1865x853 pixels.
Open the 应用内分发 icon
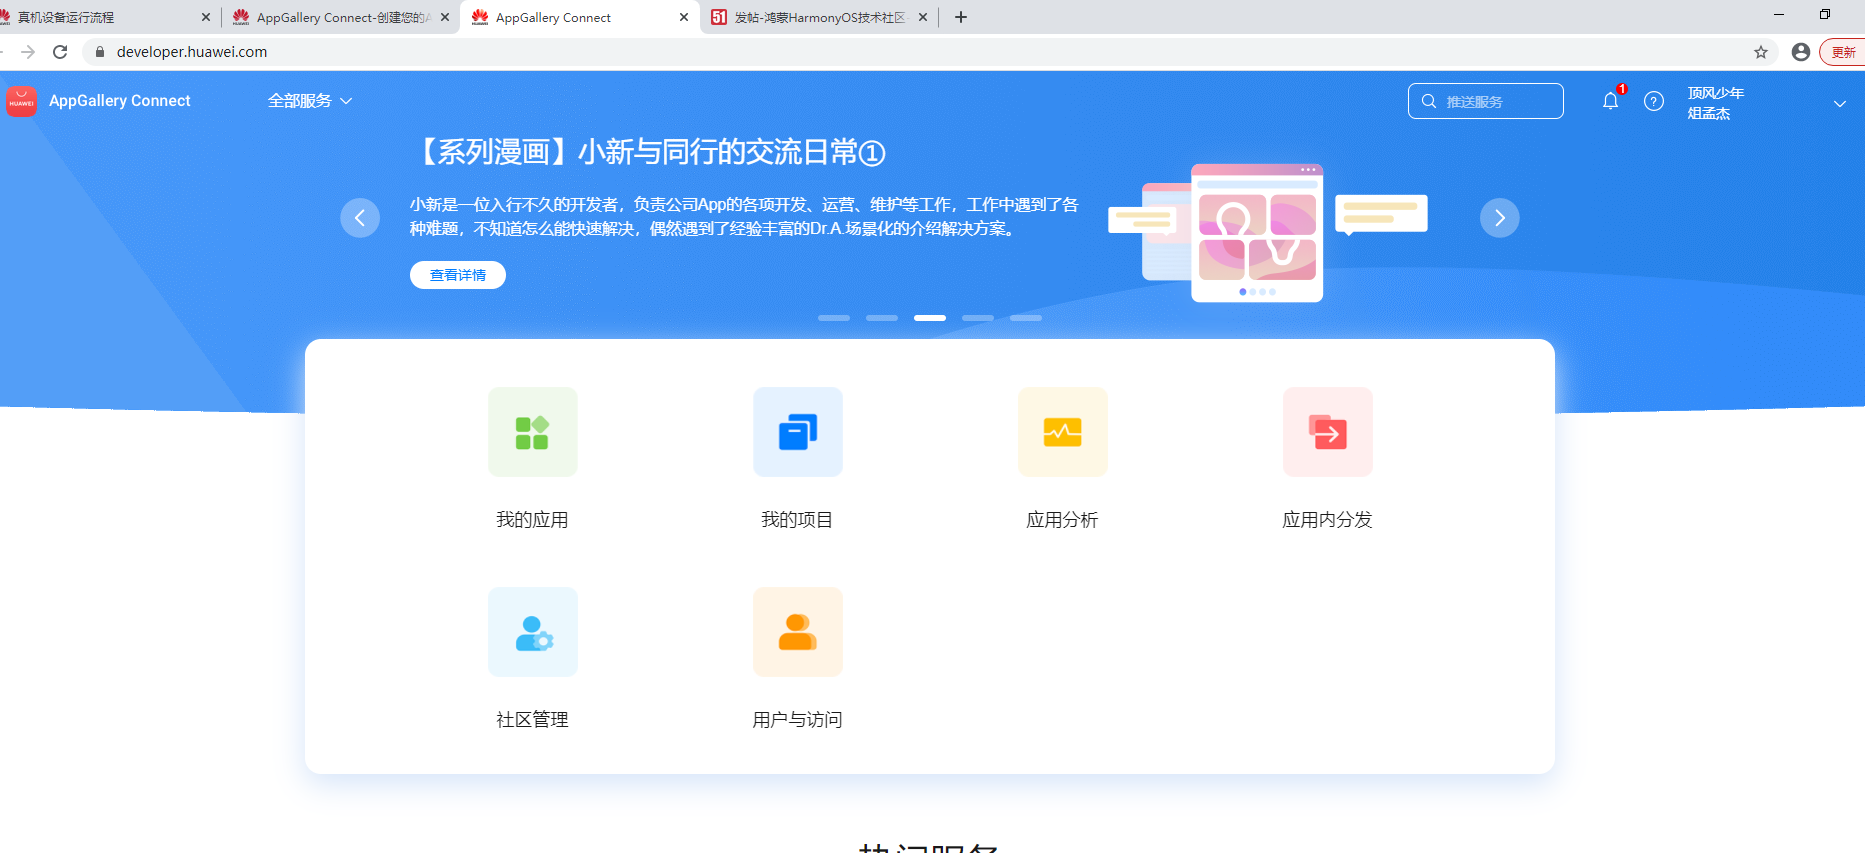[x=1327, y=432]
